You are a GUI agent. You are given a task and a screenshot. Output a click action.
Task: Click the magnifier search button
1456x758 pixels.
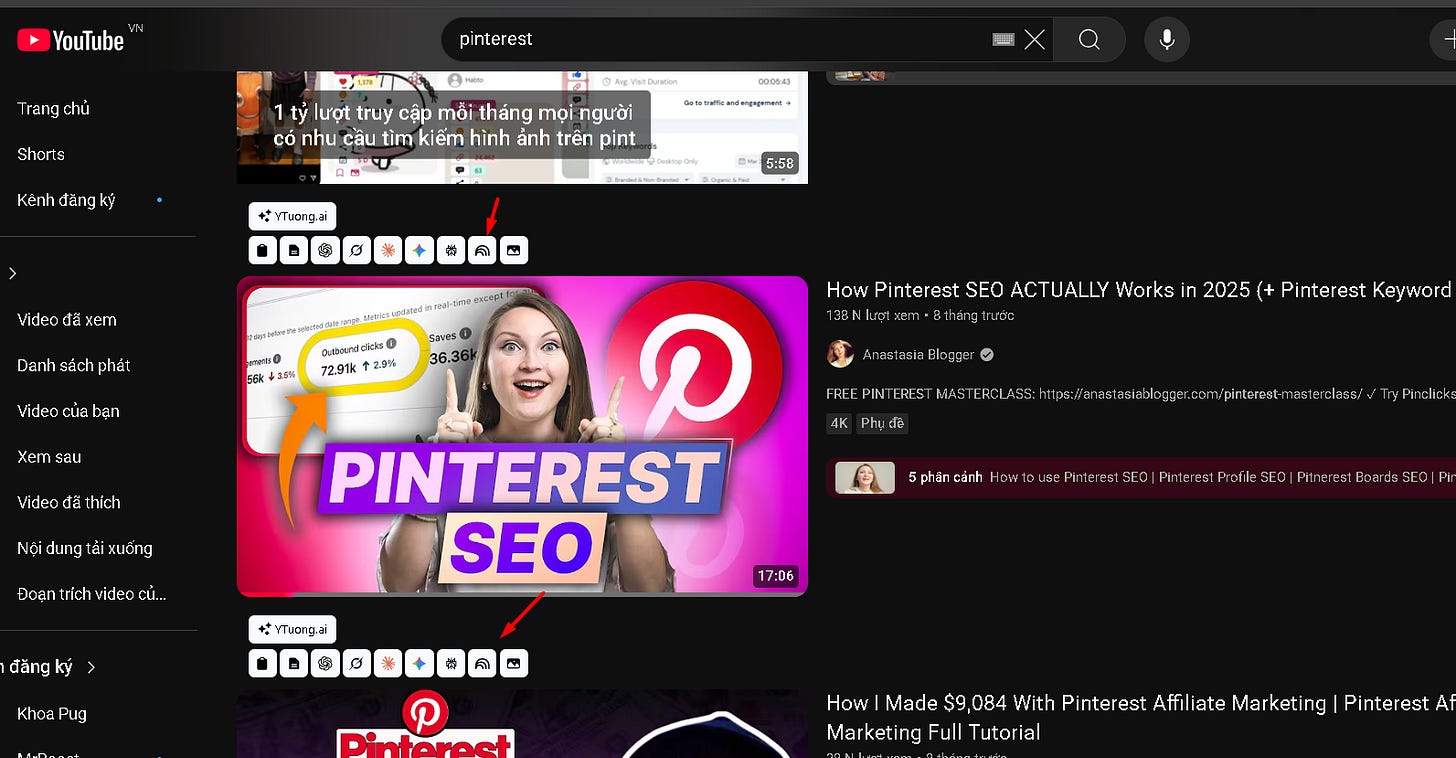1089,40
